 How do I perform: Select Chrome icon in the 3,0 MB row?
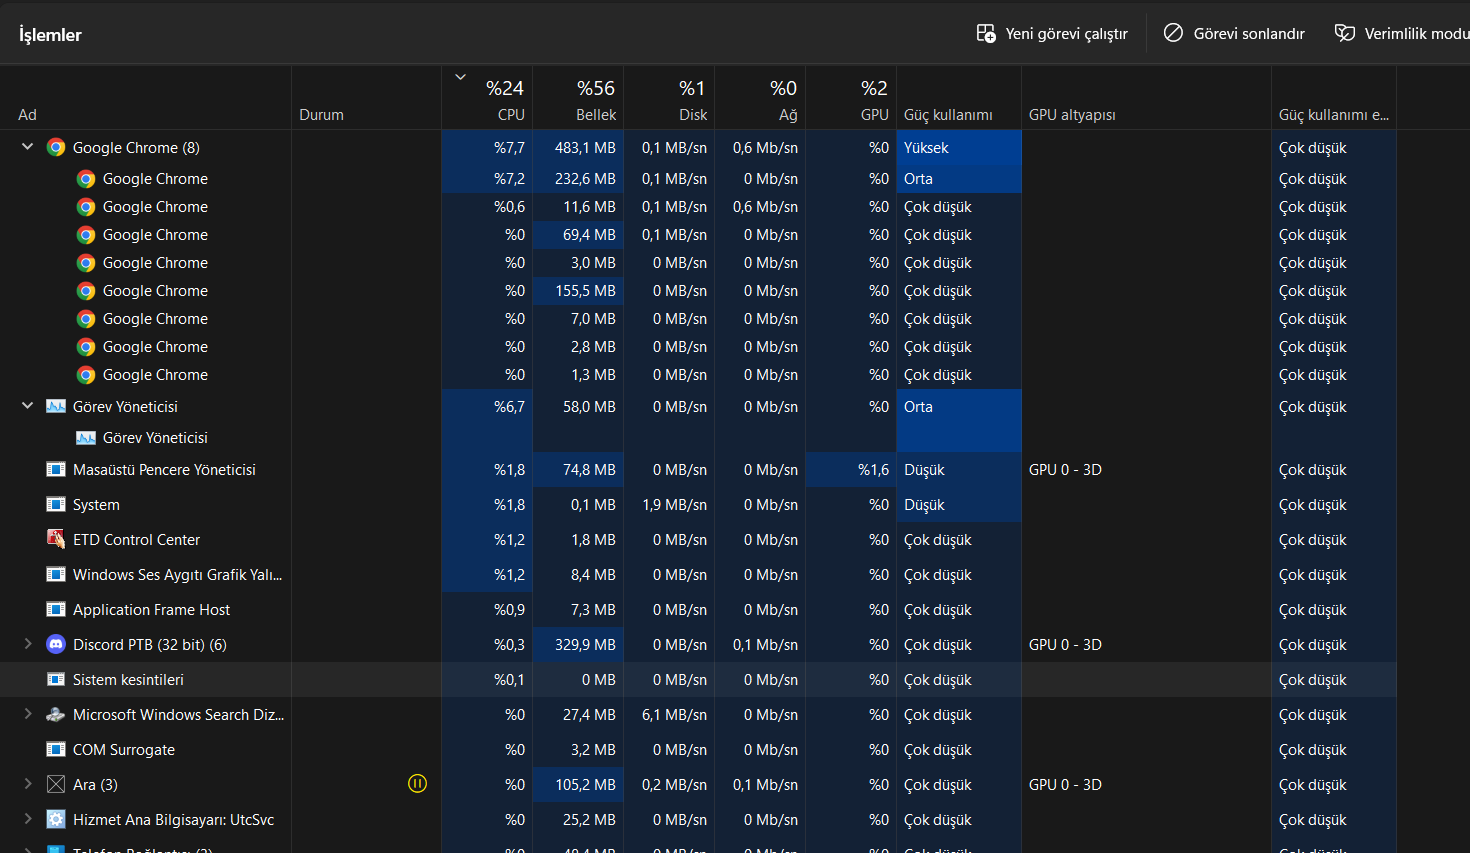[x=86, y=263]
